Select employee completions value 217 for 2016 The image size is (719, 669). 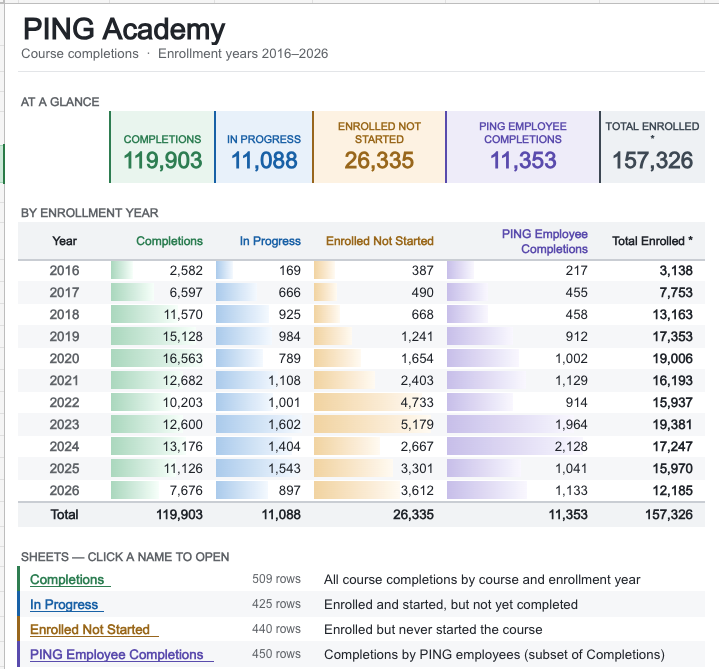point(576,271)
